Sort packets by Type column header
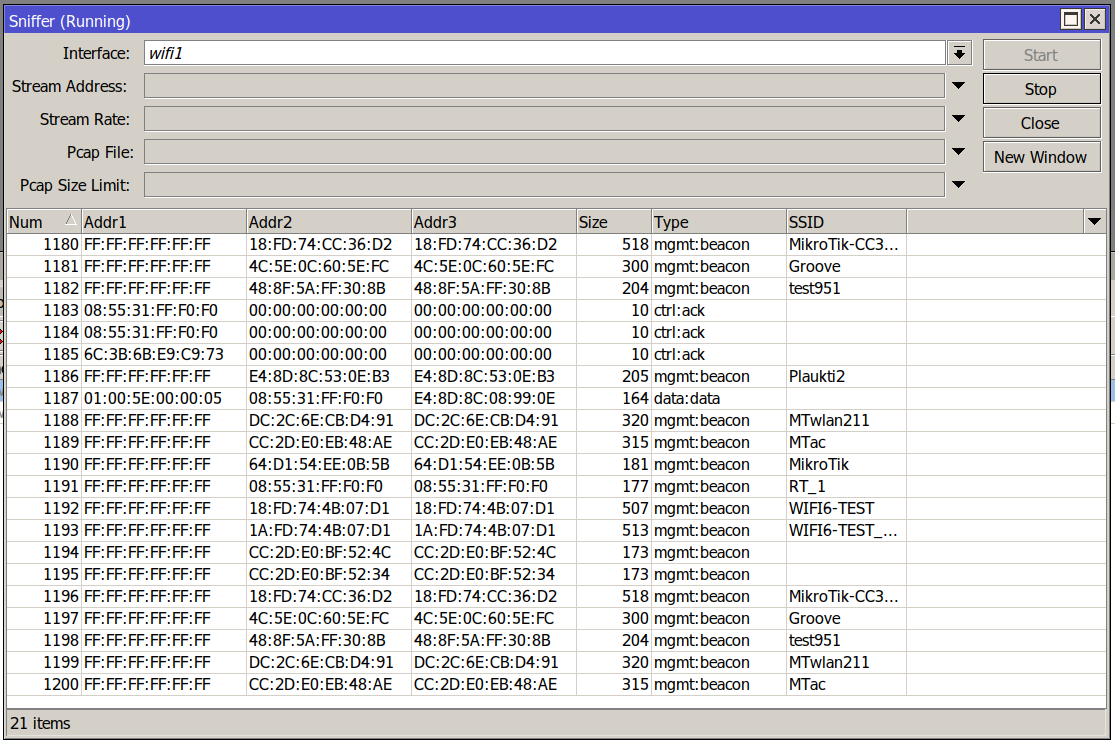 tap(718, 222)
